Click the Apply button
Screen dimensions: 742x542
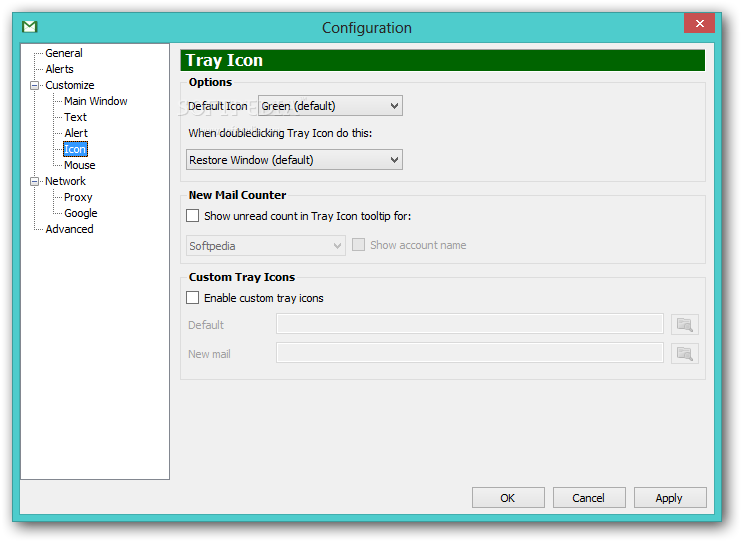coord(670,498)
